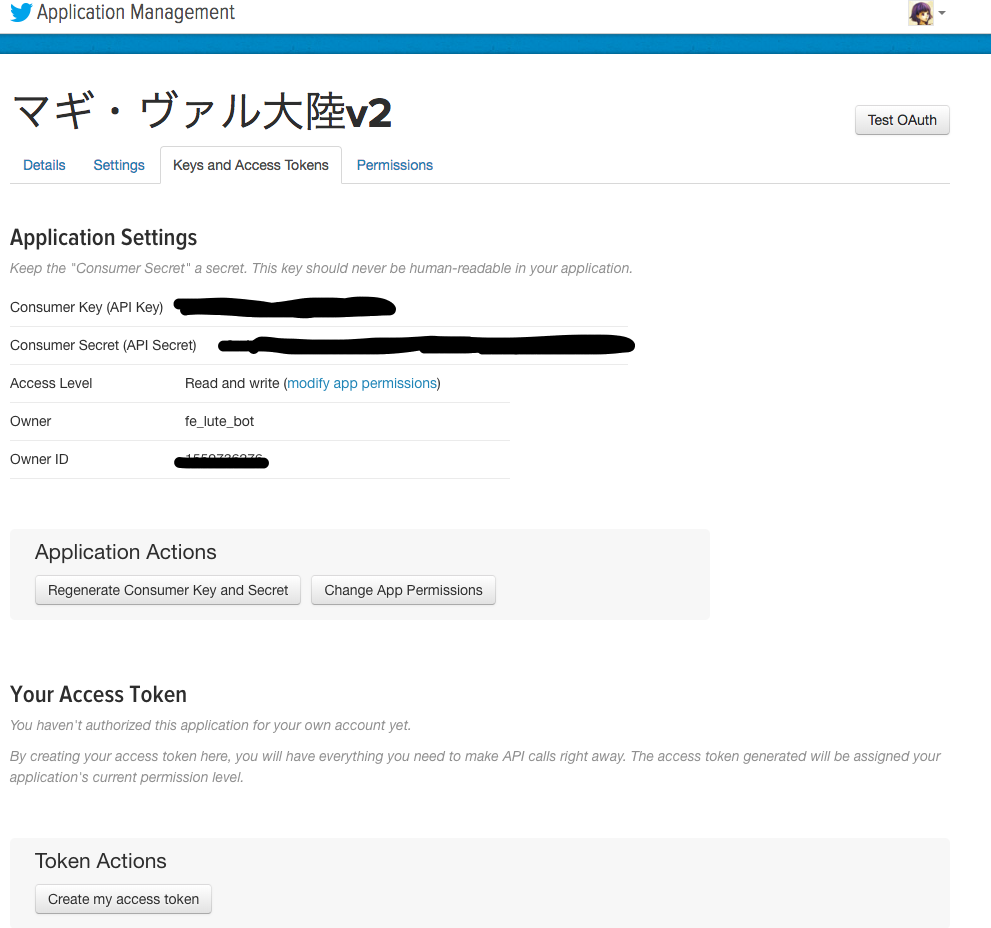Click the 'Read and write' access level text
Viewport: 991px width, 928px height.
tap(232, 383)
